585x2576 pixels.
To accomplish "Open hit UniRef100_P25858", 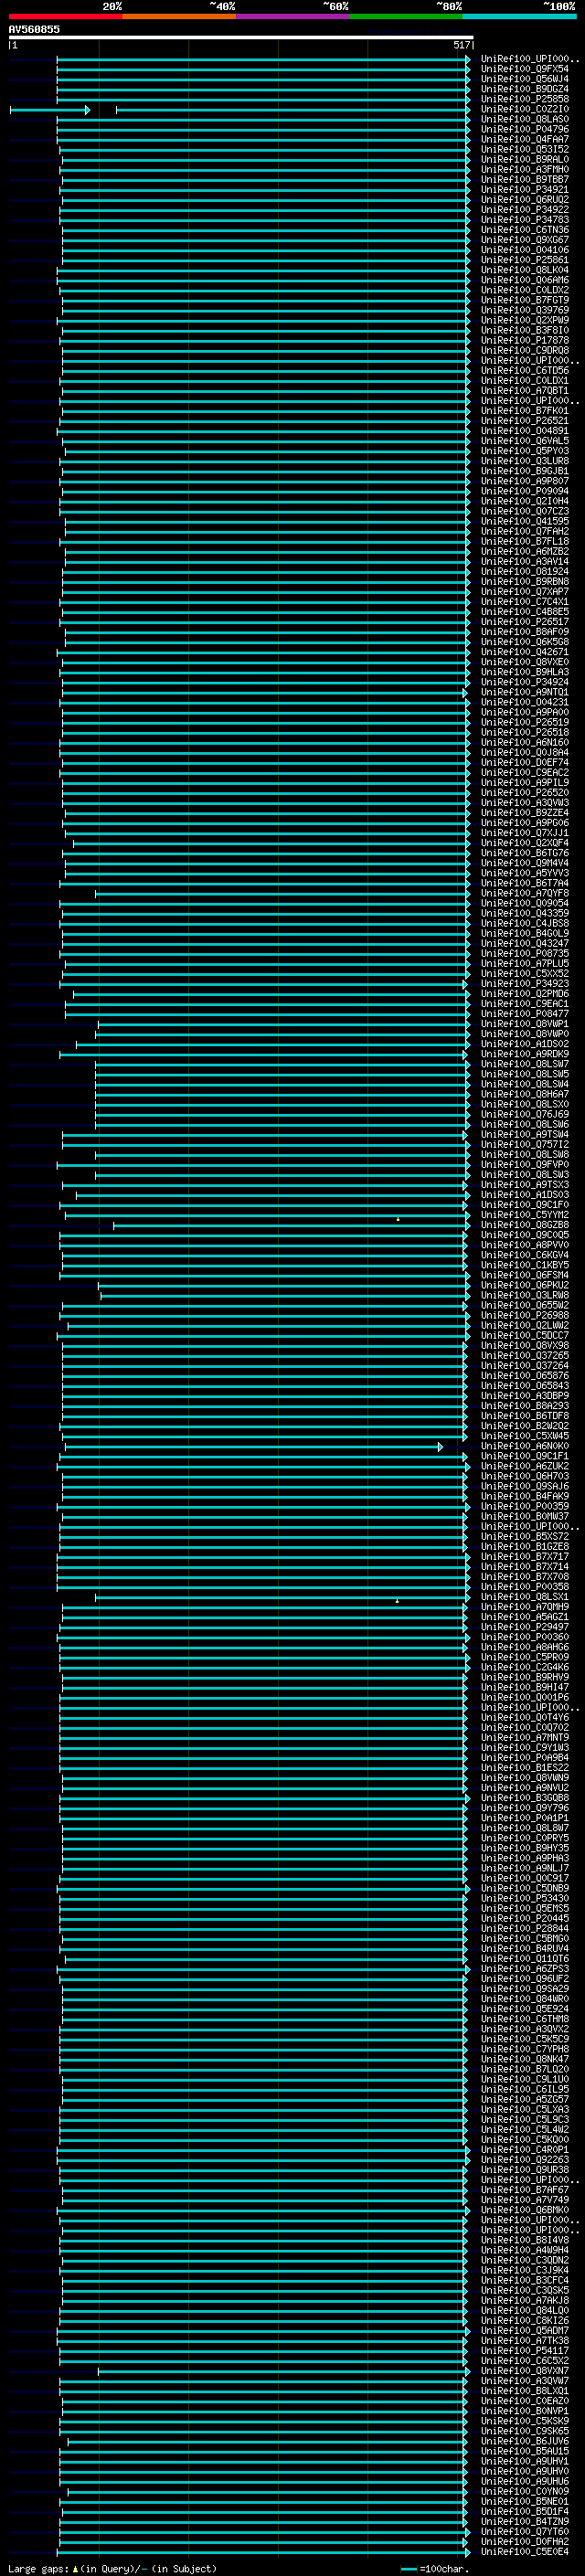I will pos(525,99).
